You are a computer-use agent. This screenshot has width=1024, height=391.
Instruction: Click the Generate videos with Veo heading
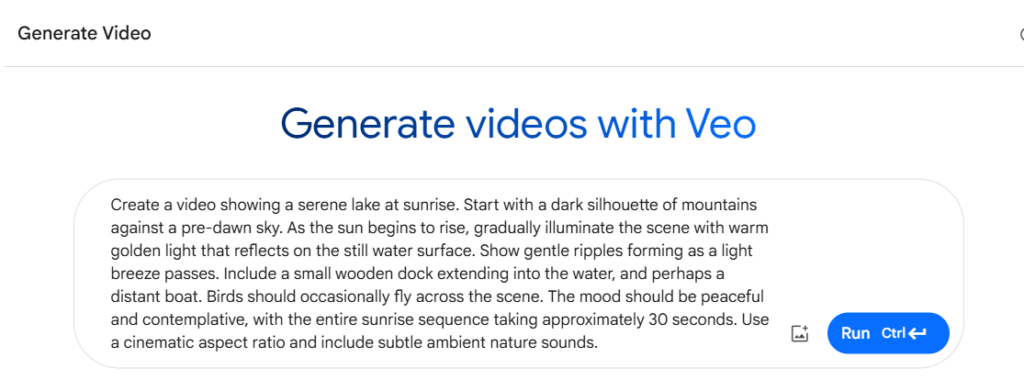[x=519, y=124]
